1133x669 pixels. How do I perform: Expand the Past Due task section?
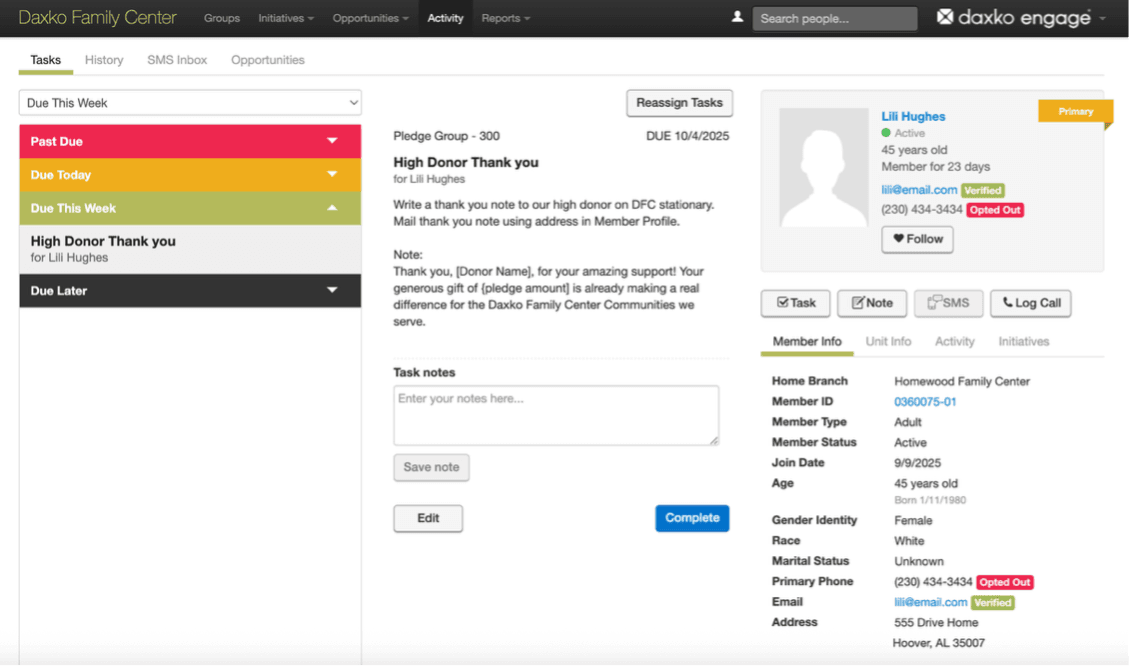[x=189, y=141]
